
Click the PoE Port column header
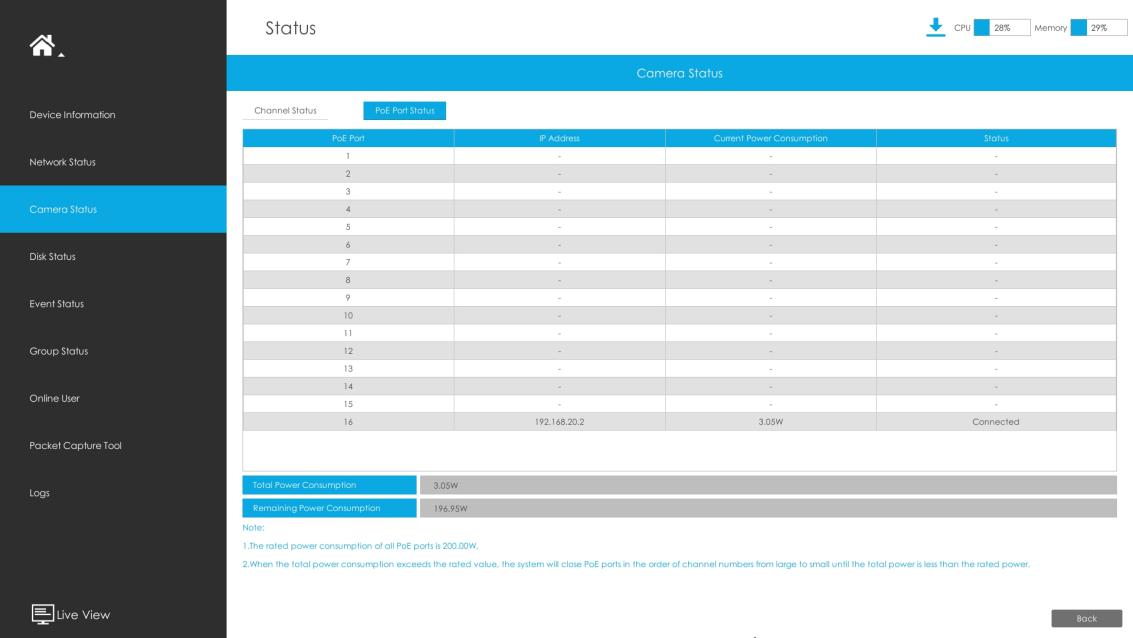(348, 138)
